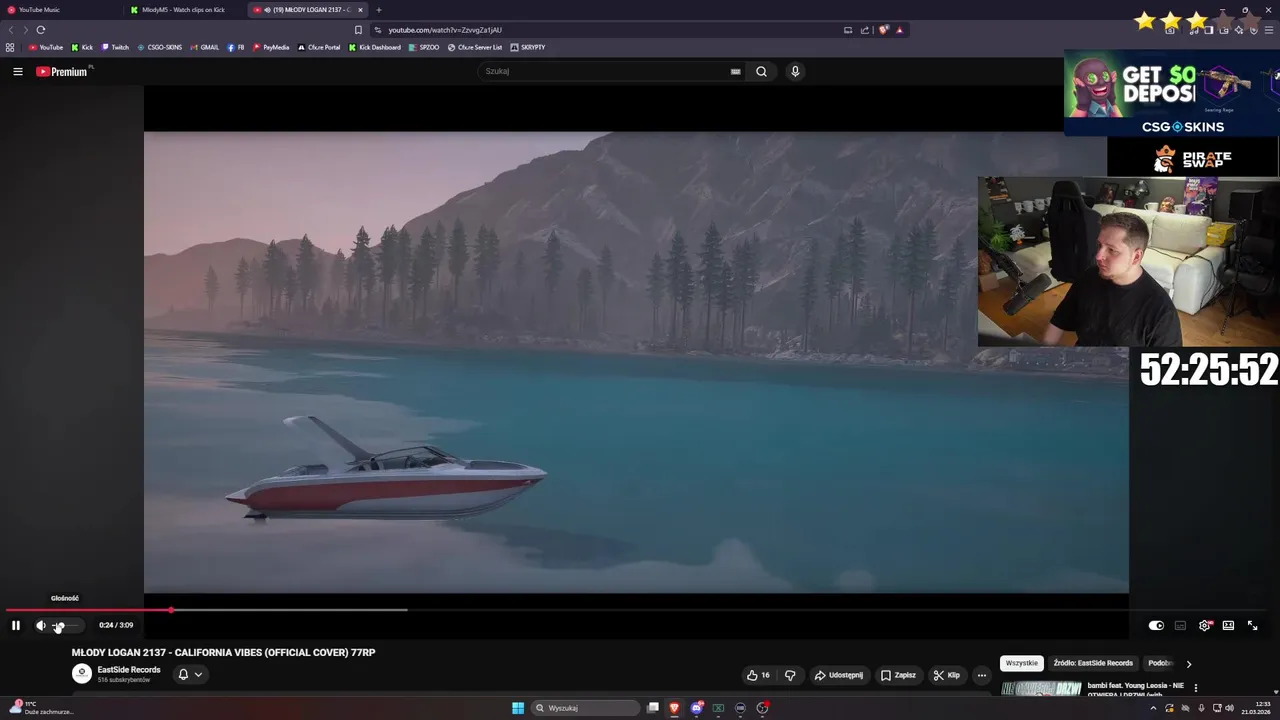Open the YouTube hamburger guide menu
The image size is (1280, 720).
pos(17,71)
